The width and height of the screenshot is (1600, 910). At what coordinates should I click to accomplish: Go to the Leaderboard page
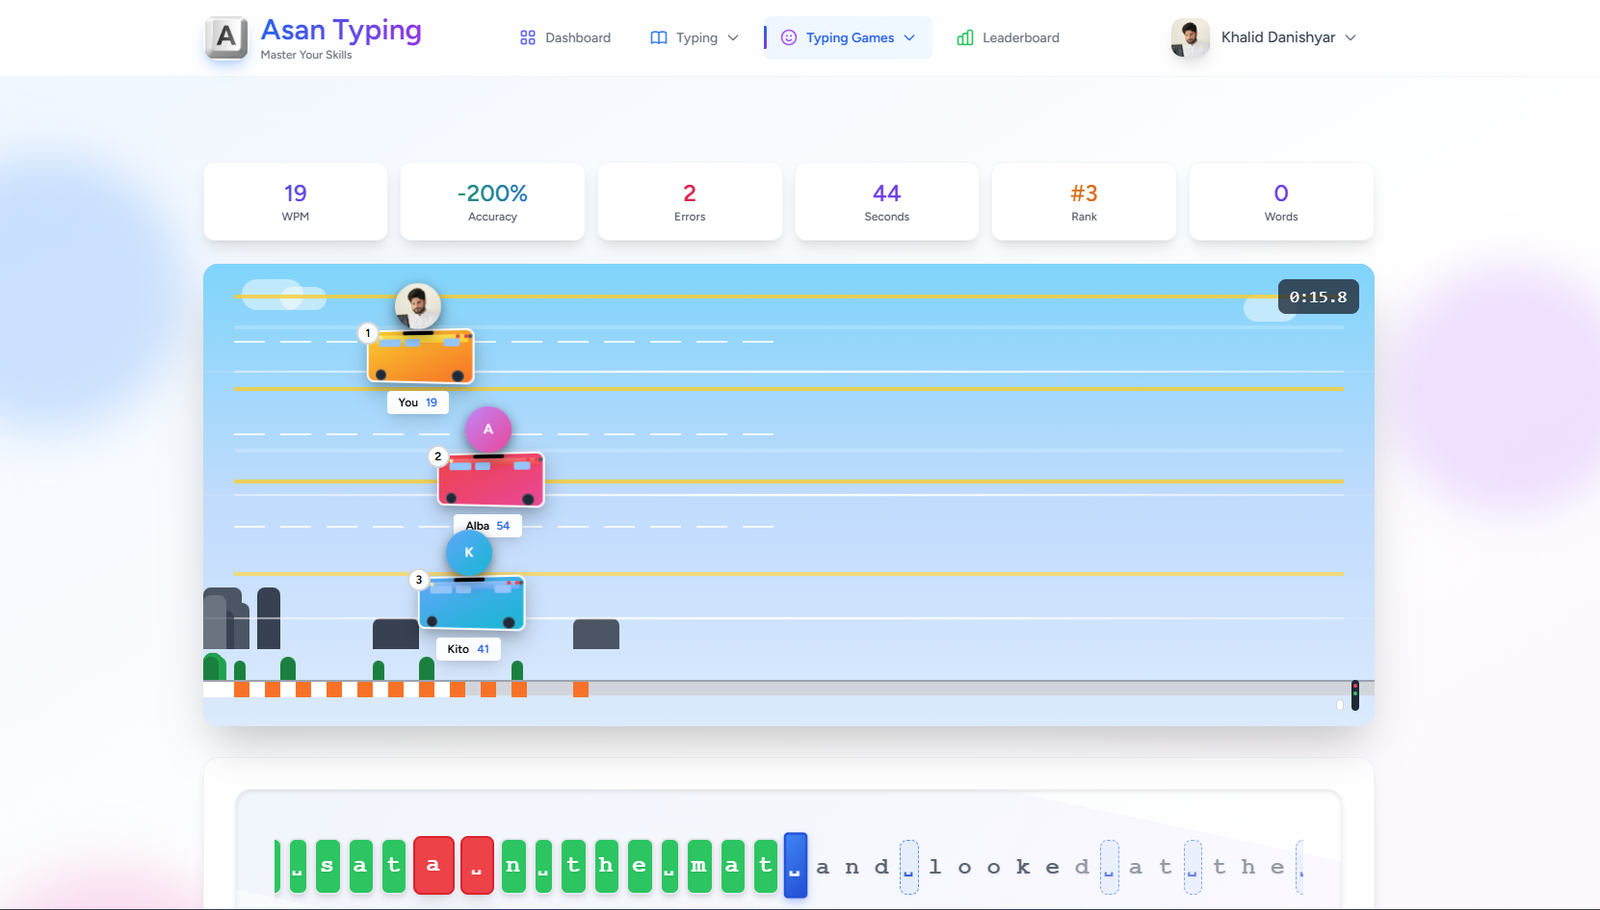tap(1008, 38)
